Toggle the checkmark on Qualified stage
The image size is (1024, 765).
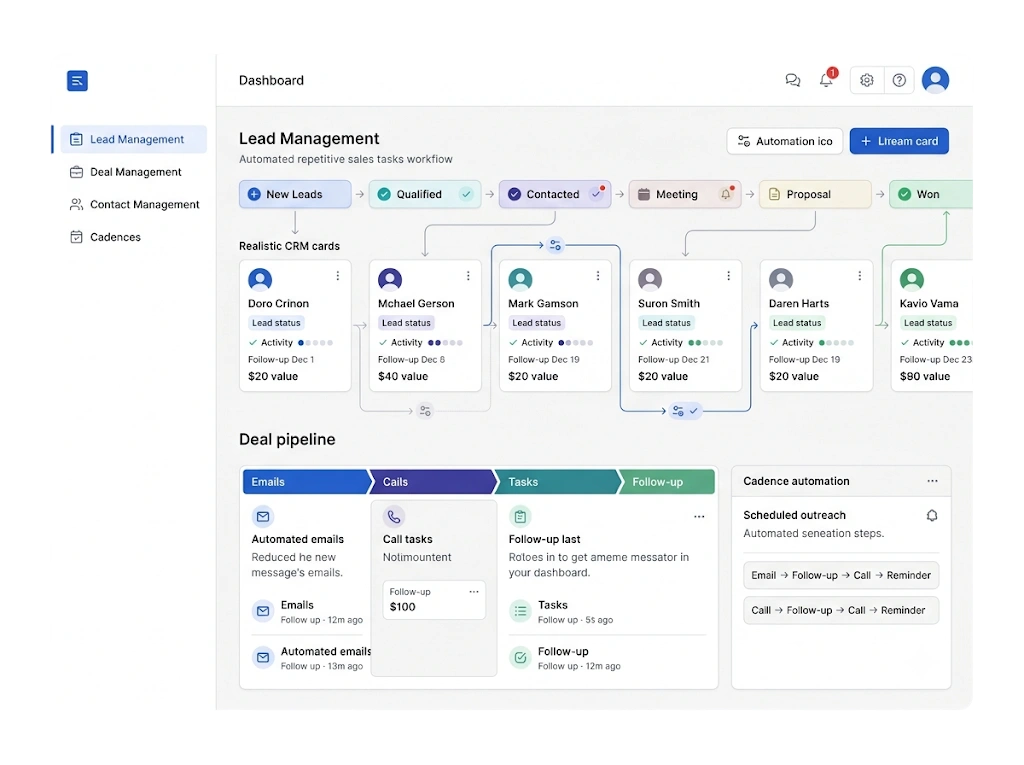pyautogui.click(x=466, y=194)
